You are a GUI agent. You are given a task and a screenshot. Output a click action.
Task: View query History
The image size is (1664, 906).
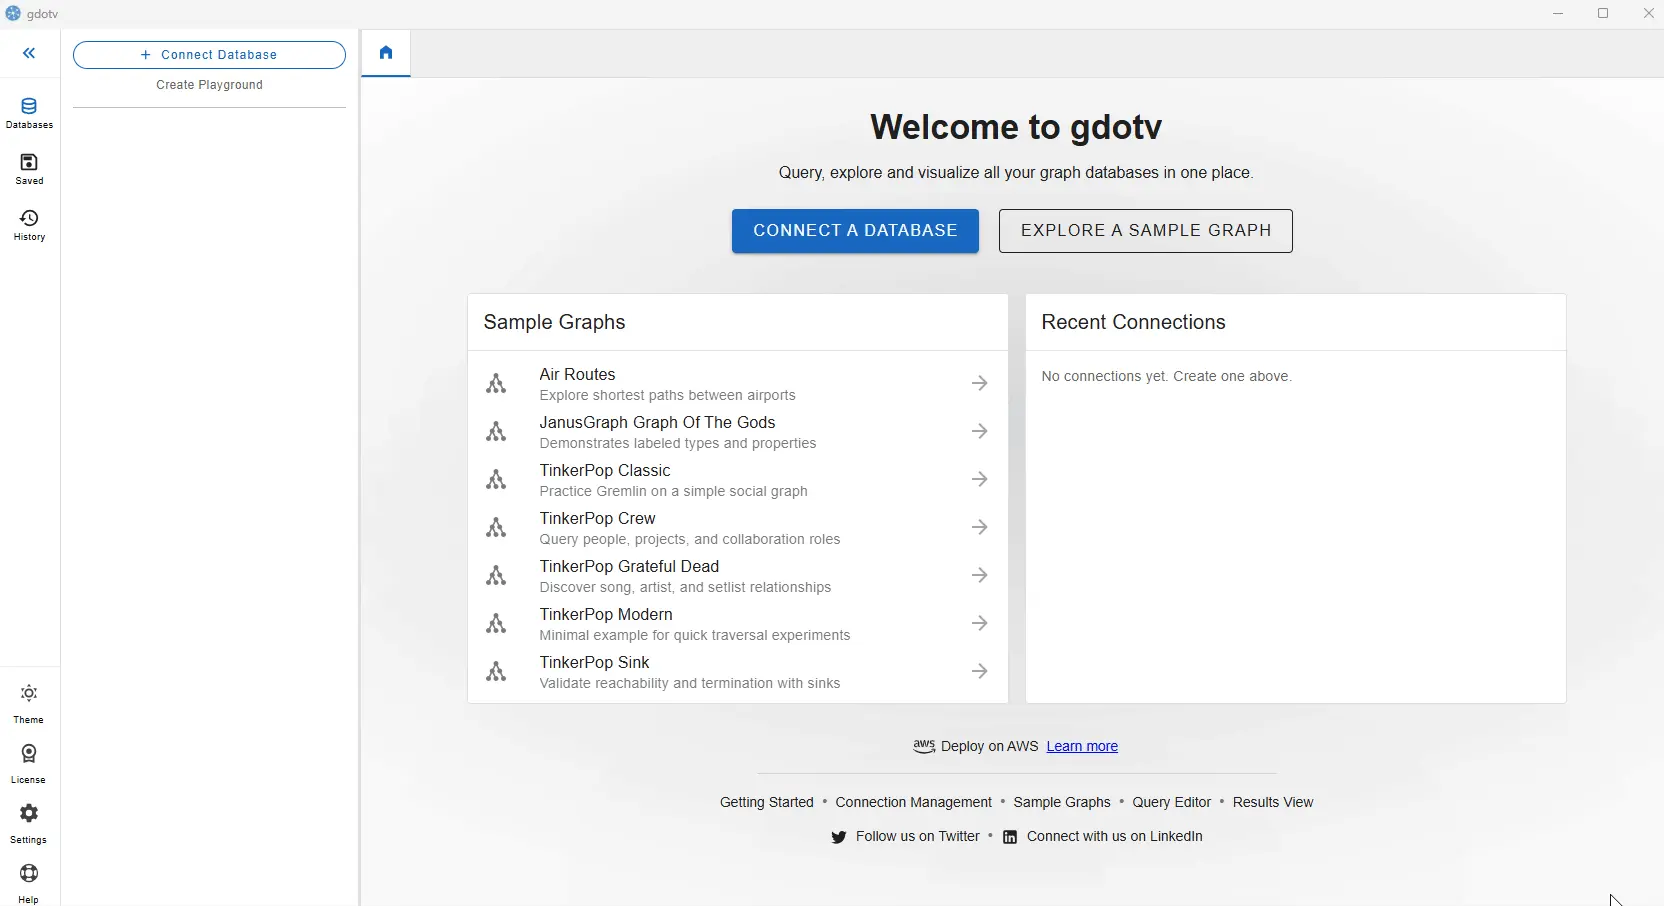(29, 226)
